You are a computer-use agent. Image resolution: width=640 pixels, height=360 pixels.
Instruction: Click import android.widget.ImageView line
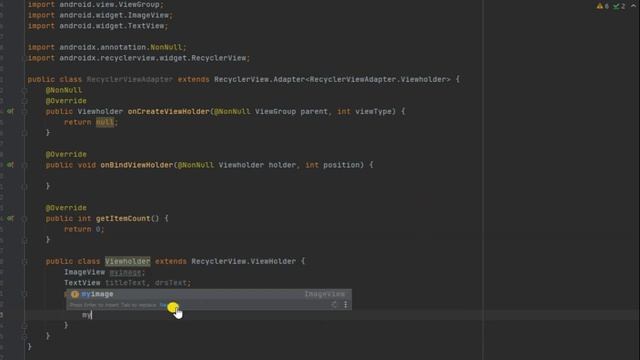(x=100, y=15)
